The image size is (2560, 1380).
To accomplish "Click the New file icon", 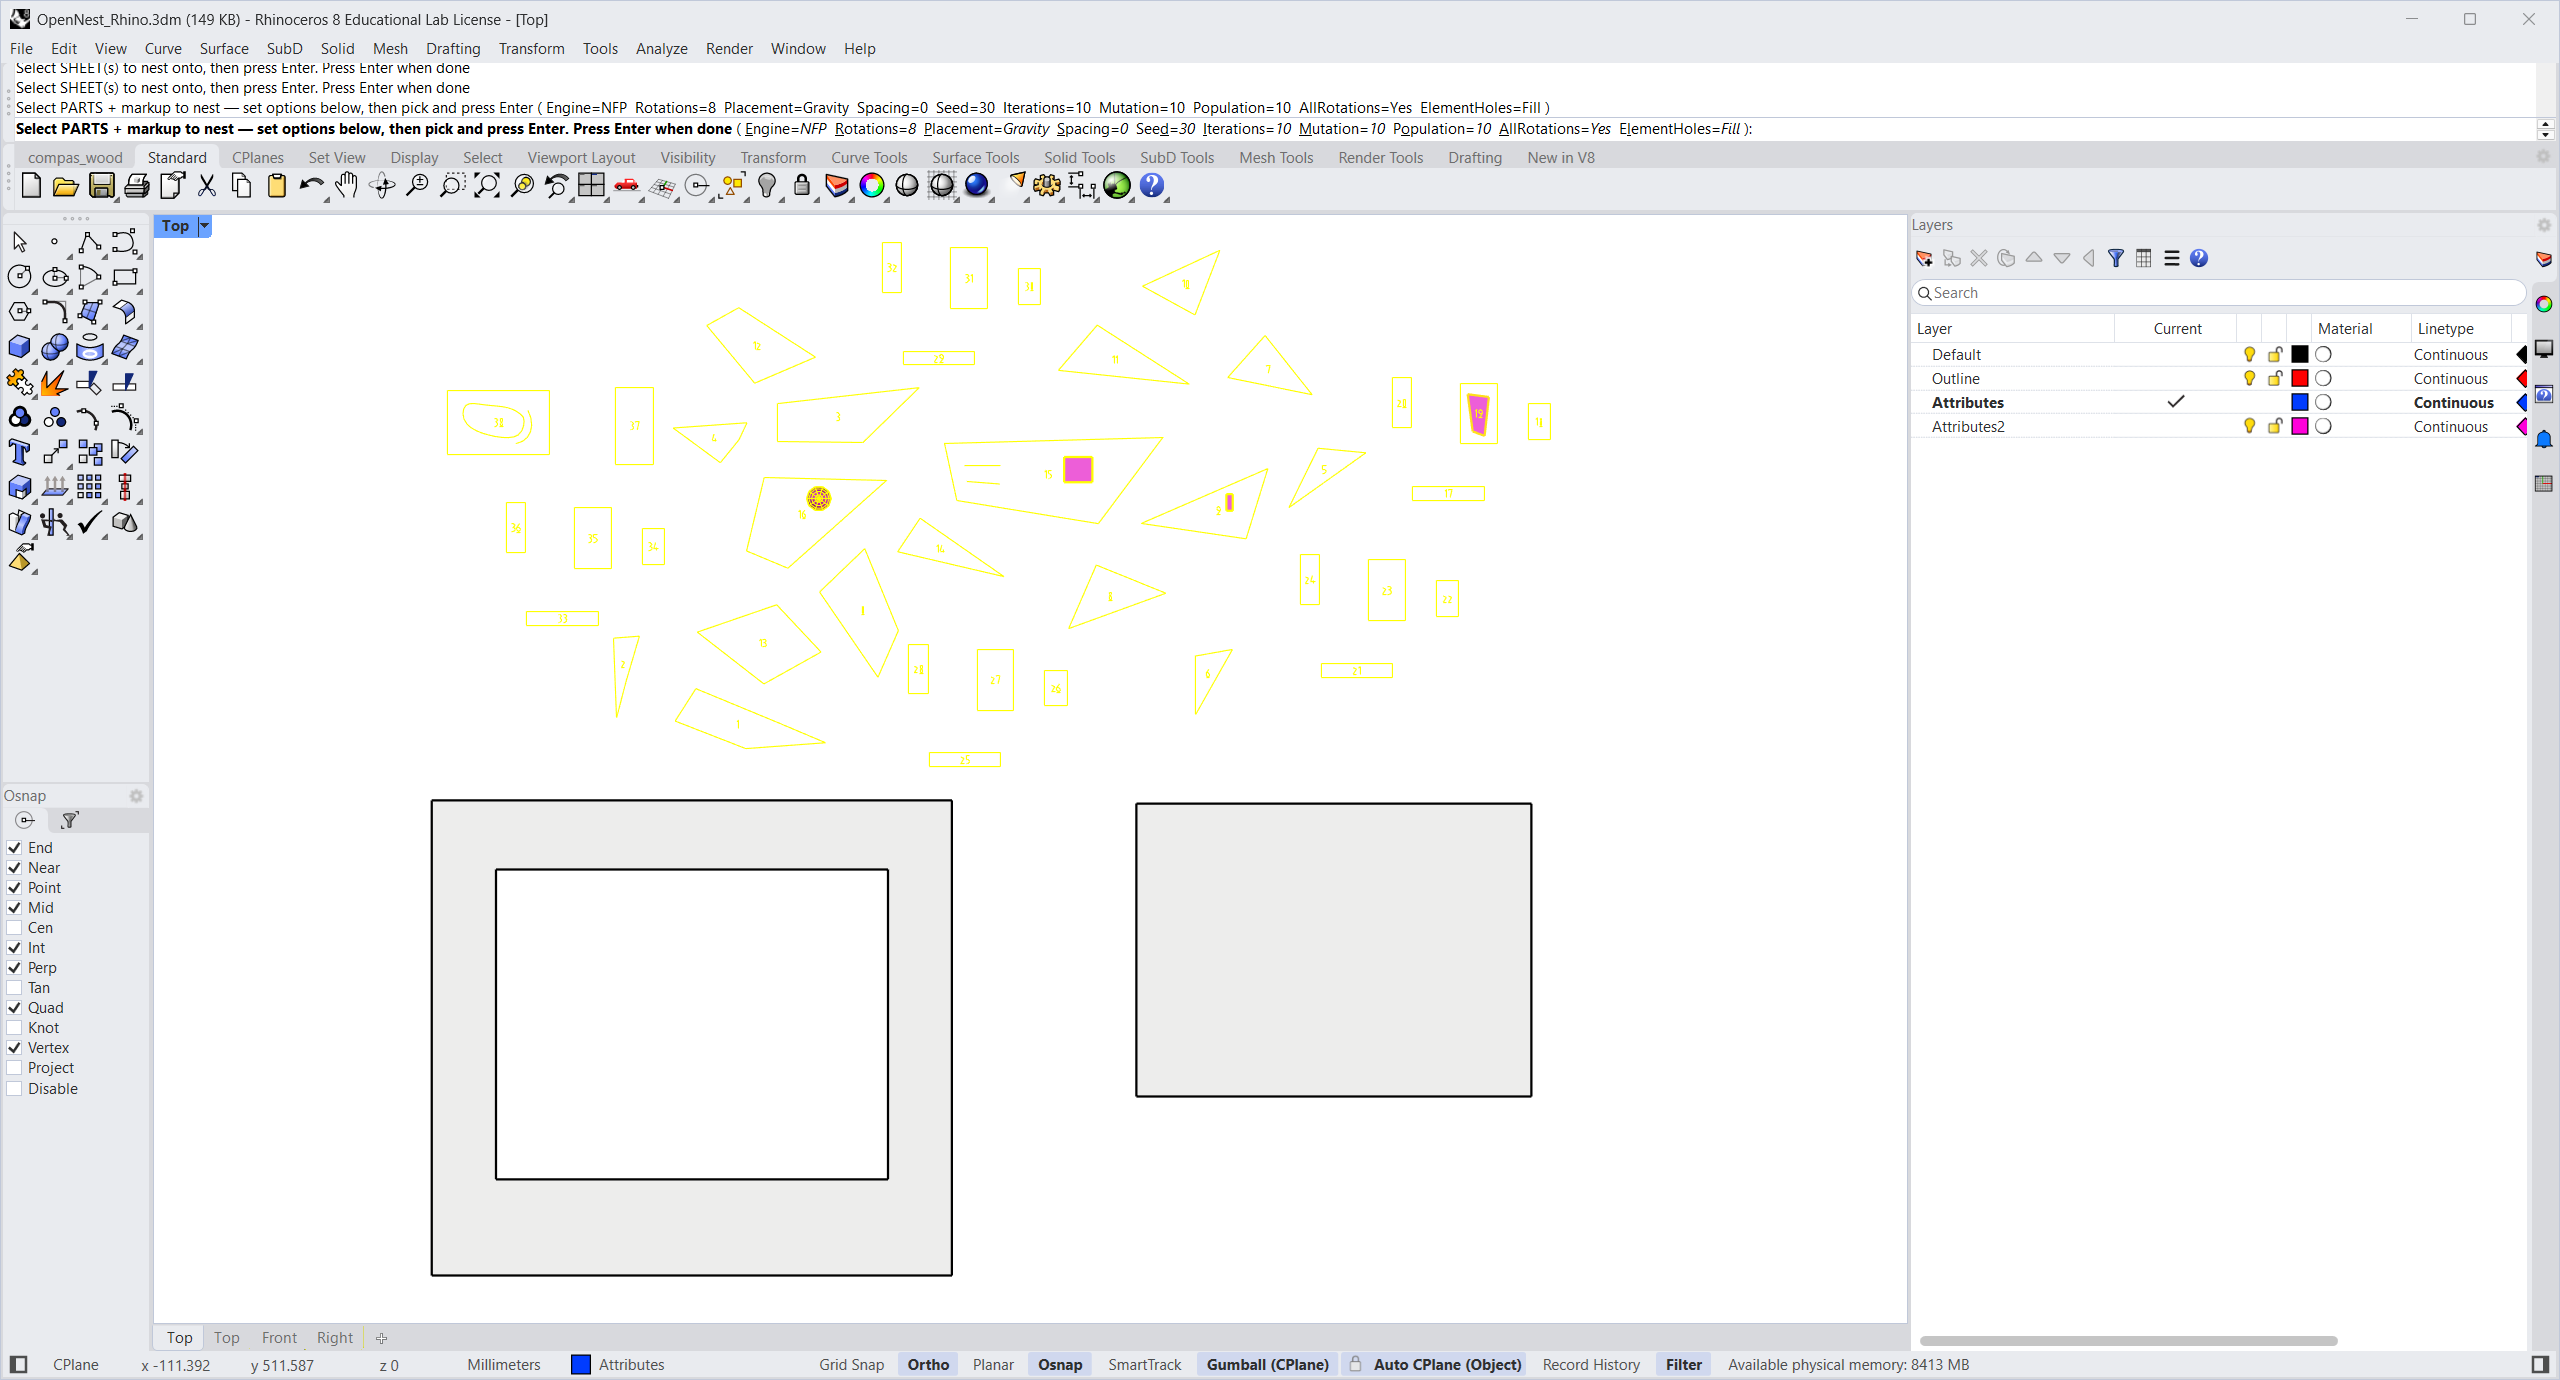I will tap(31, 186).
